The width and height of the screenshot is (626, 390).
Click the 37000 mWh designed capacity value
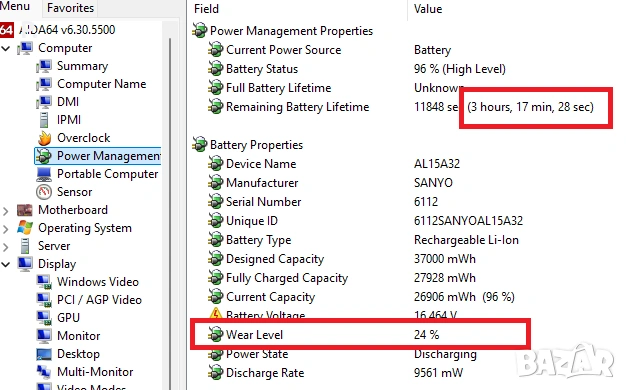click(x=445, y=259)
